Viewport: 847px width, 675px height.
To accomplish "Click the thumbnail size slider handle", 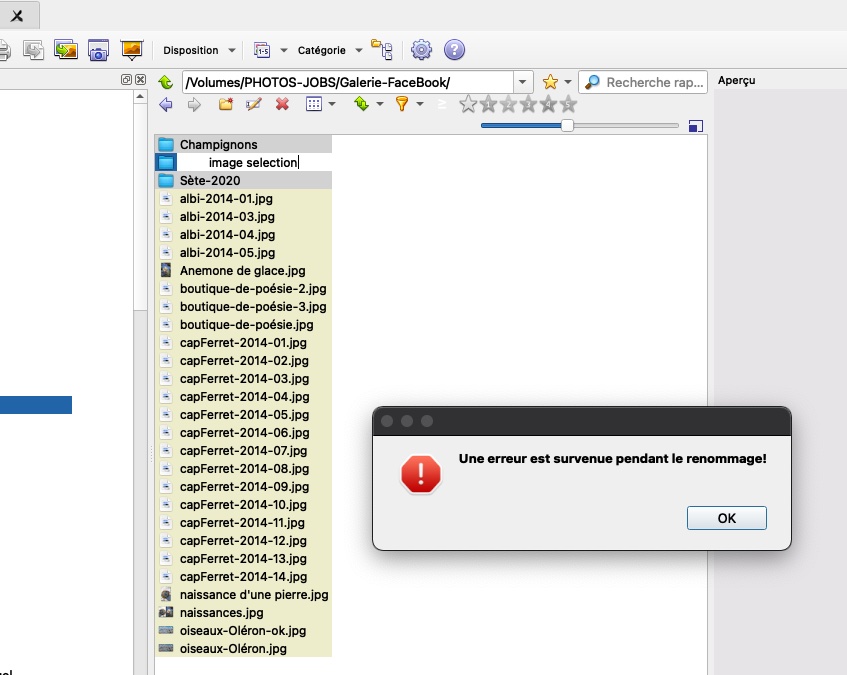I will pyautogui.click(x=567, y=125).
